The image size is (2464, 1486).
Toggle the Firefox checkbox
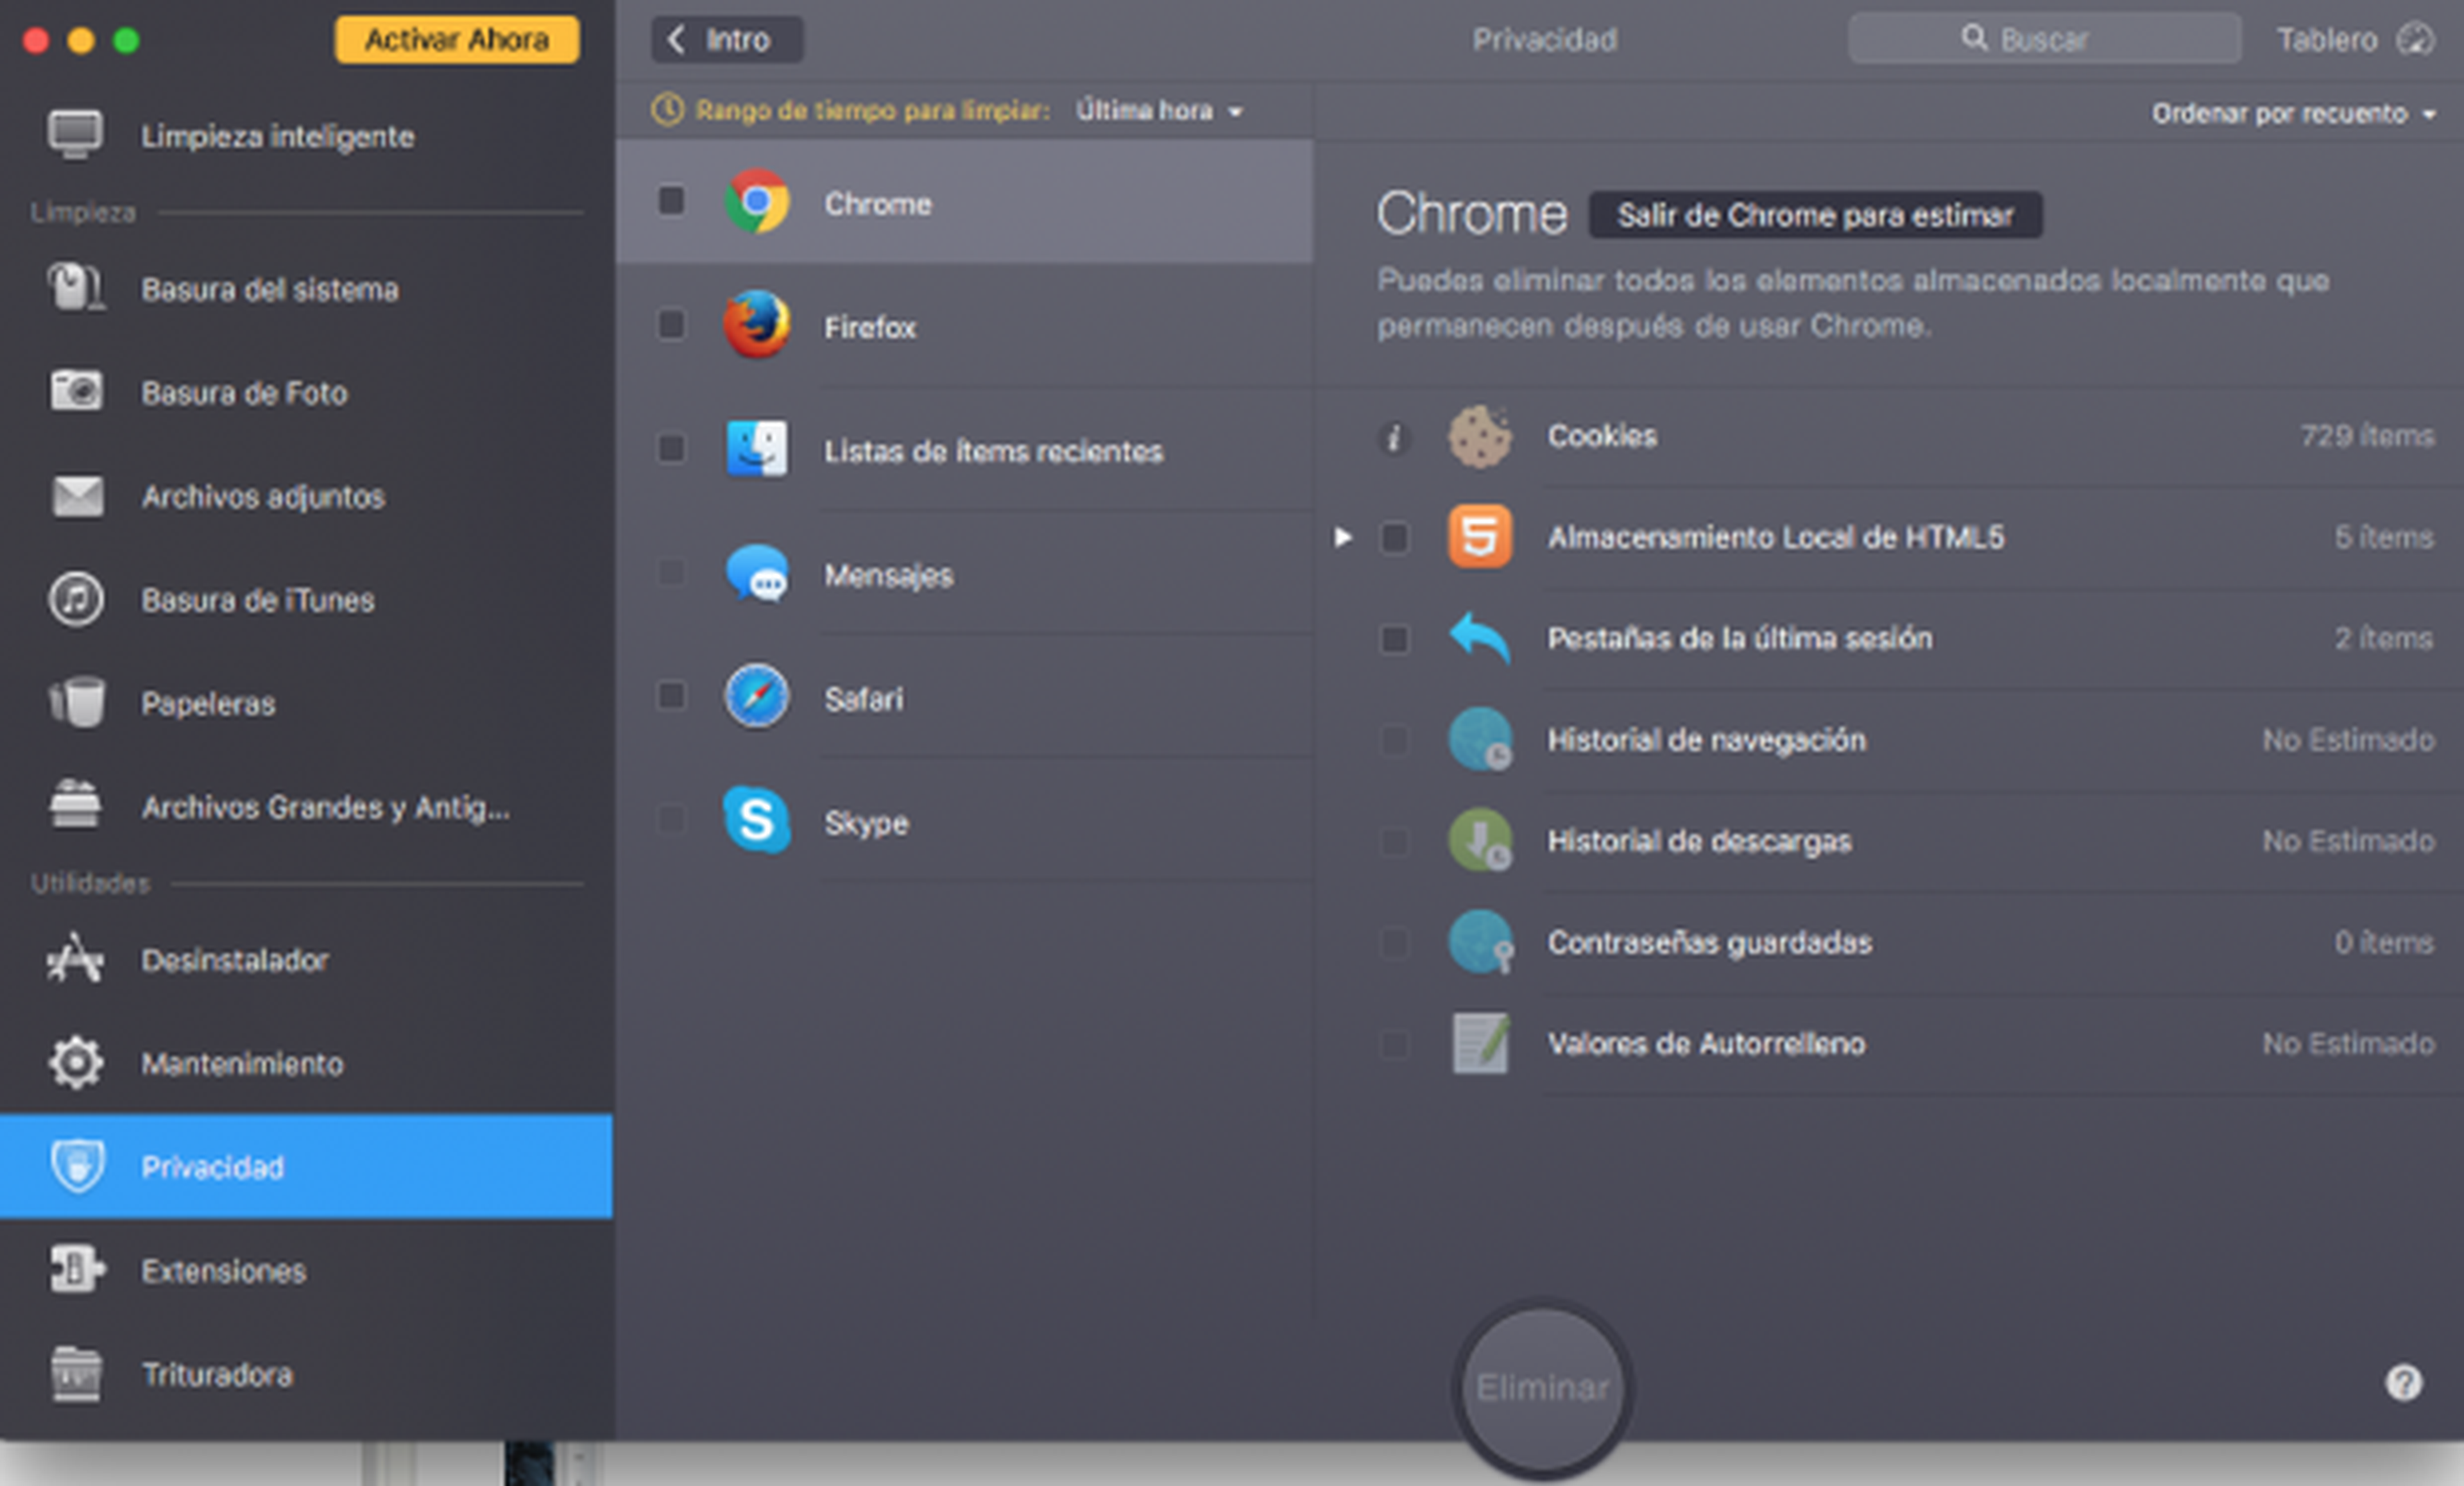point(672,325)
